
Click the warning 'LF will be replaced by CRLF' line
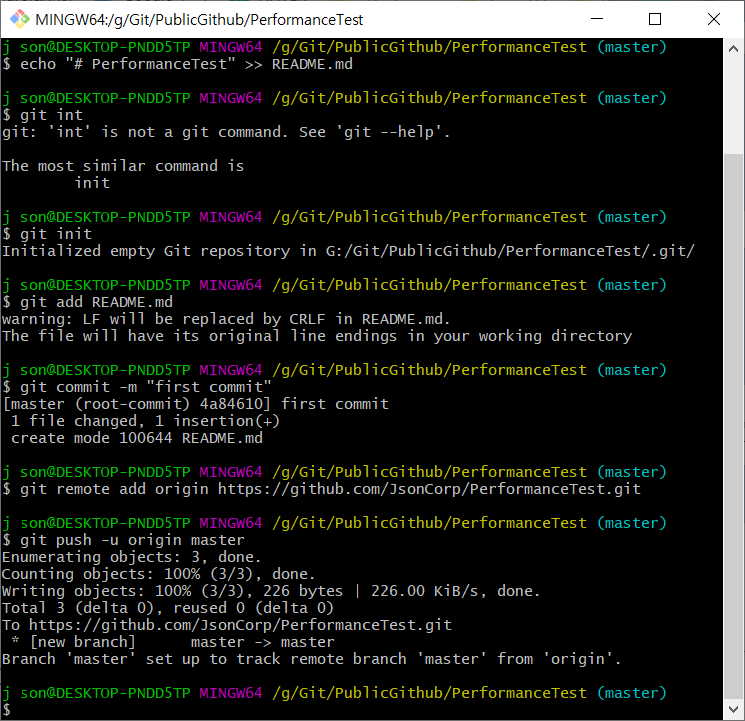pos(226,319)
